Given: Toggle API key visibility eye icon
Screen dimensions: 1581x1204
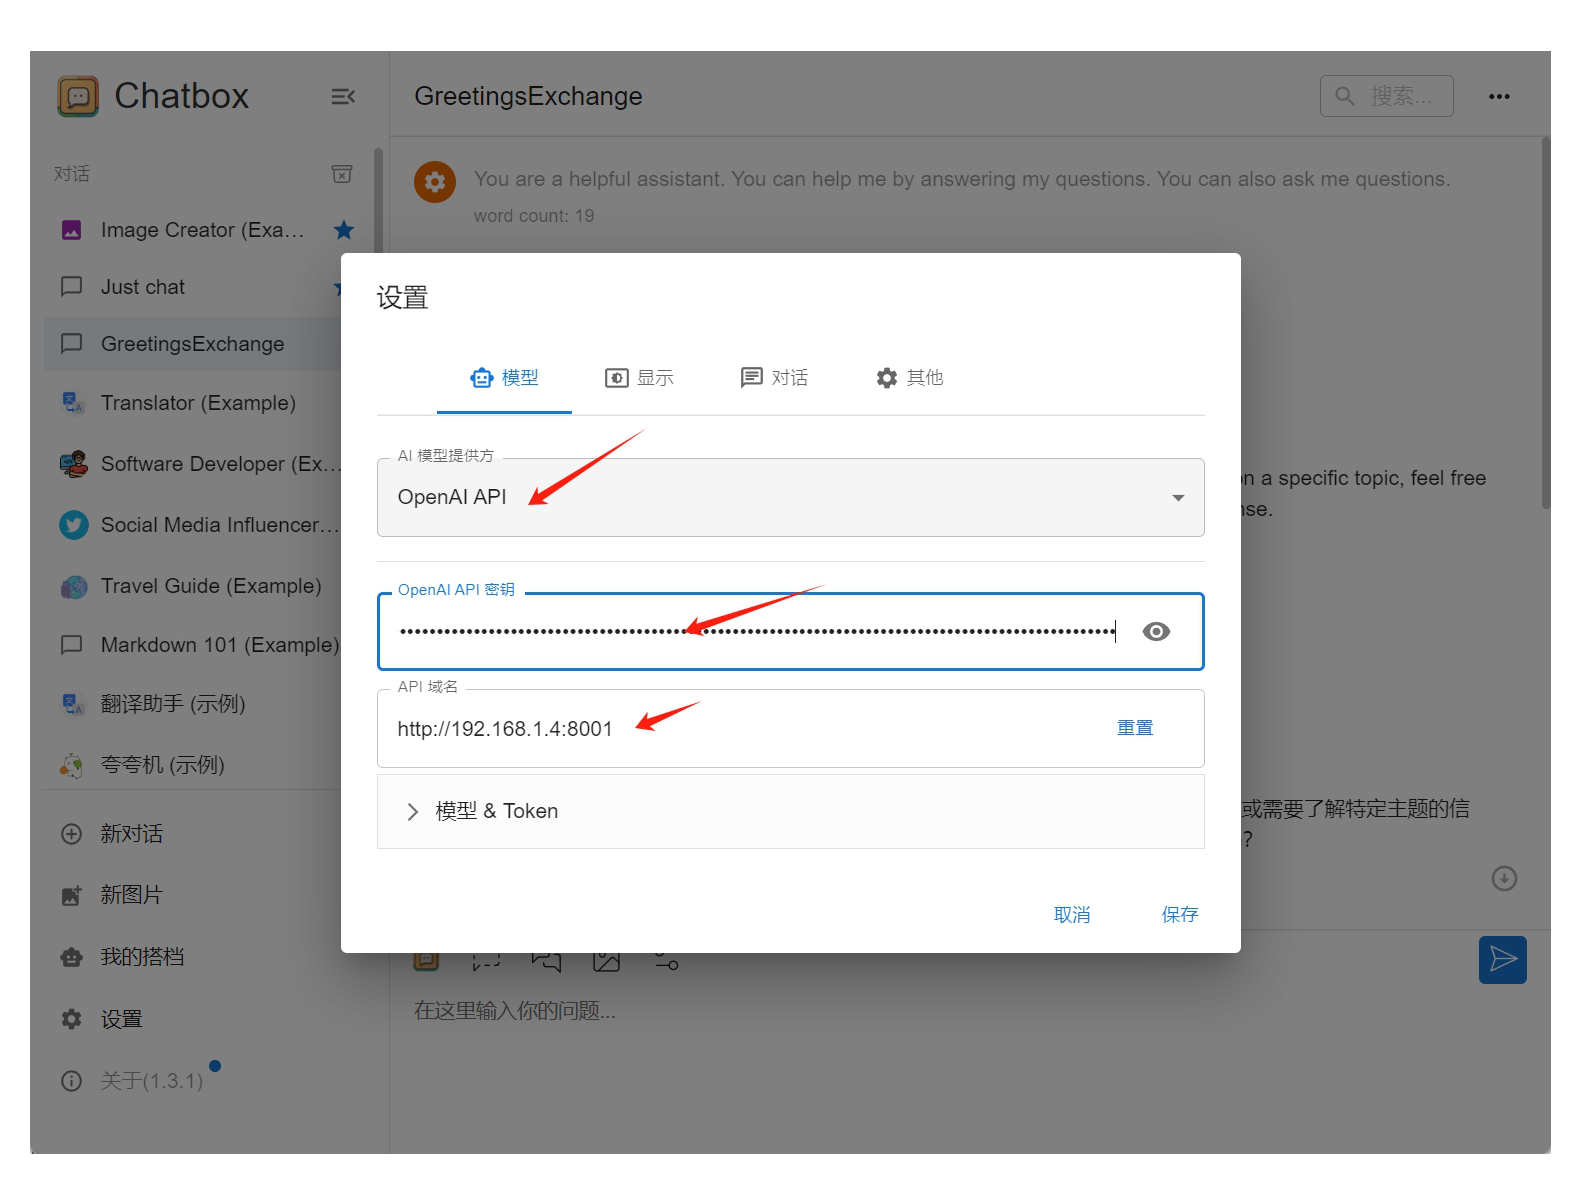Looking at the screenshot, I should tap(1156, 631).
